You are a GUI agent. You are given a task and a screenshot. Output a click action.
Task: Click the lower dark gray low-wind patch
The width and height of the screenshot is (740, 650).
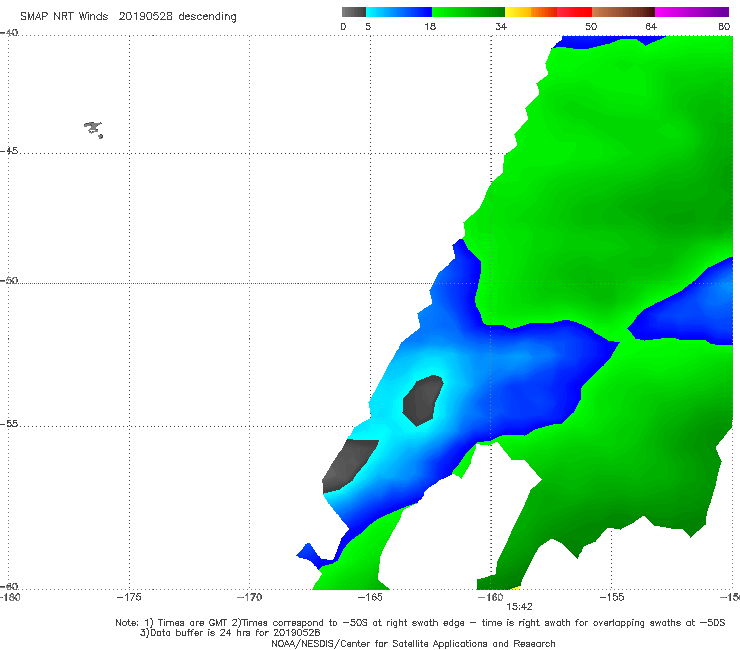click(x=349, y=465)
